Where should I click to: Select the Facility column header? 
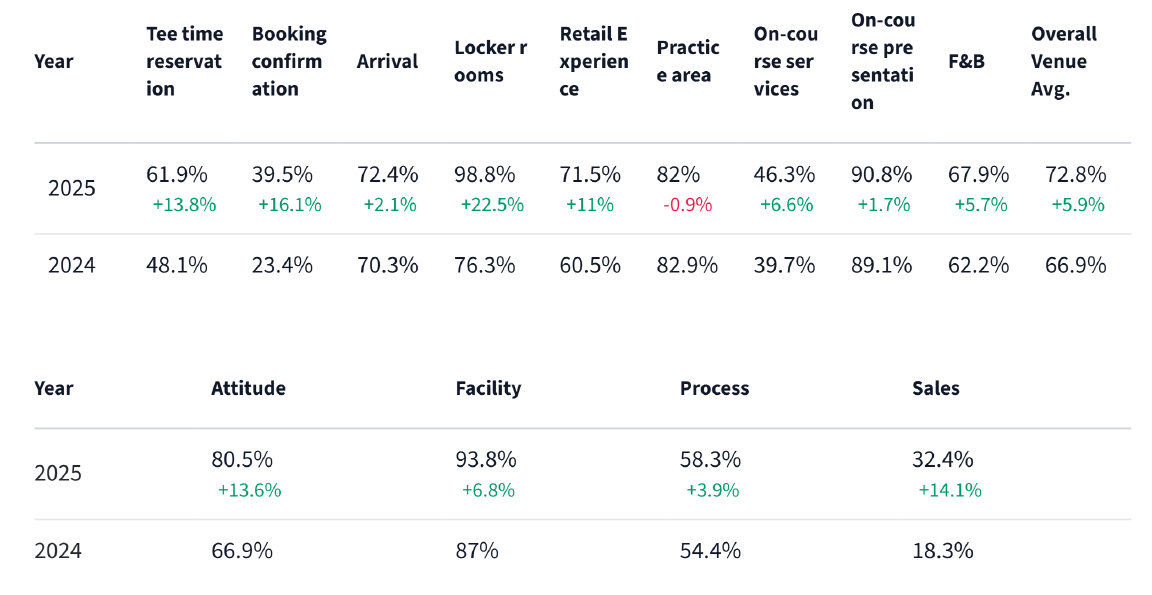pyautogui.click(x=488, y=388)
